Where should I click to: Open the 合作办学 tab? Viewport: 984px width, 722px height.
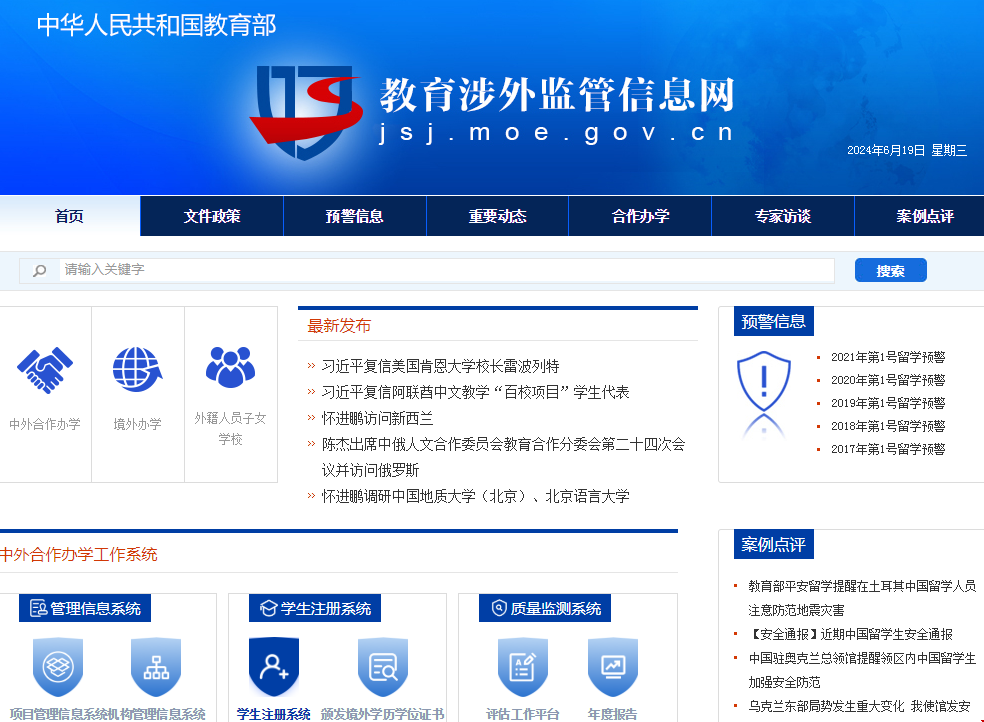(x=639, y=215)
